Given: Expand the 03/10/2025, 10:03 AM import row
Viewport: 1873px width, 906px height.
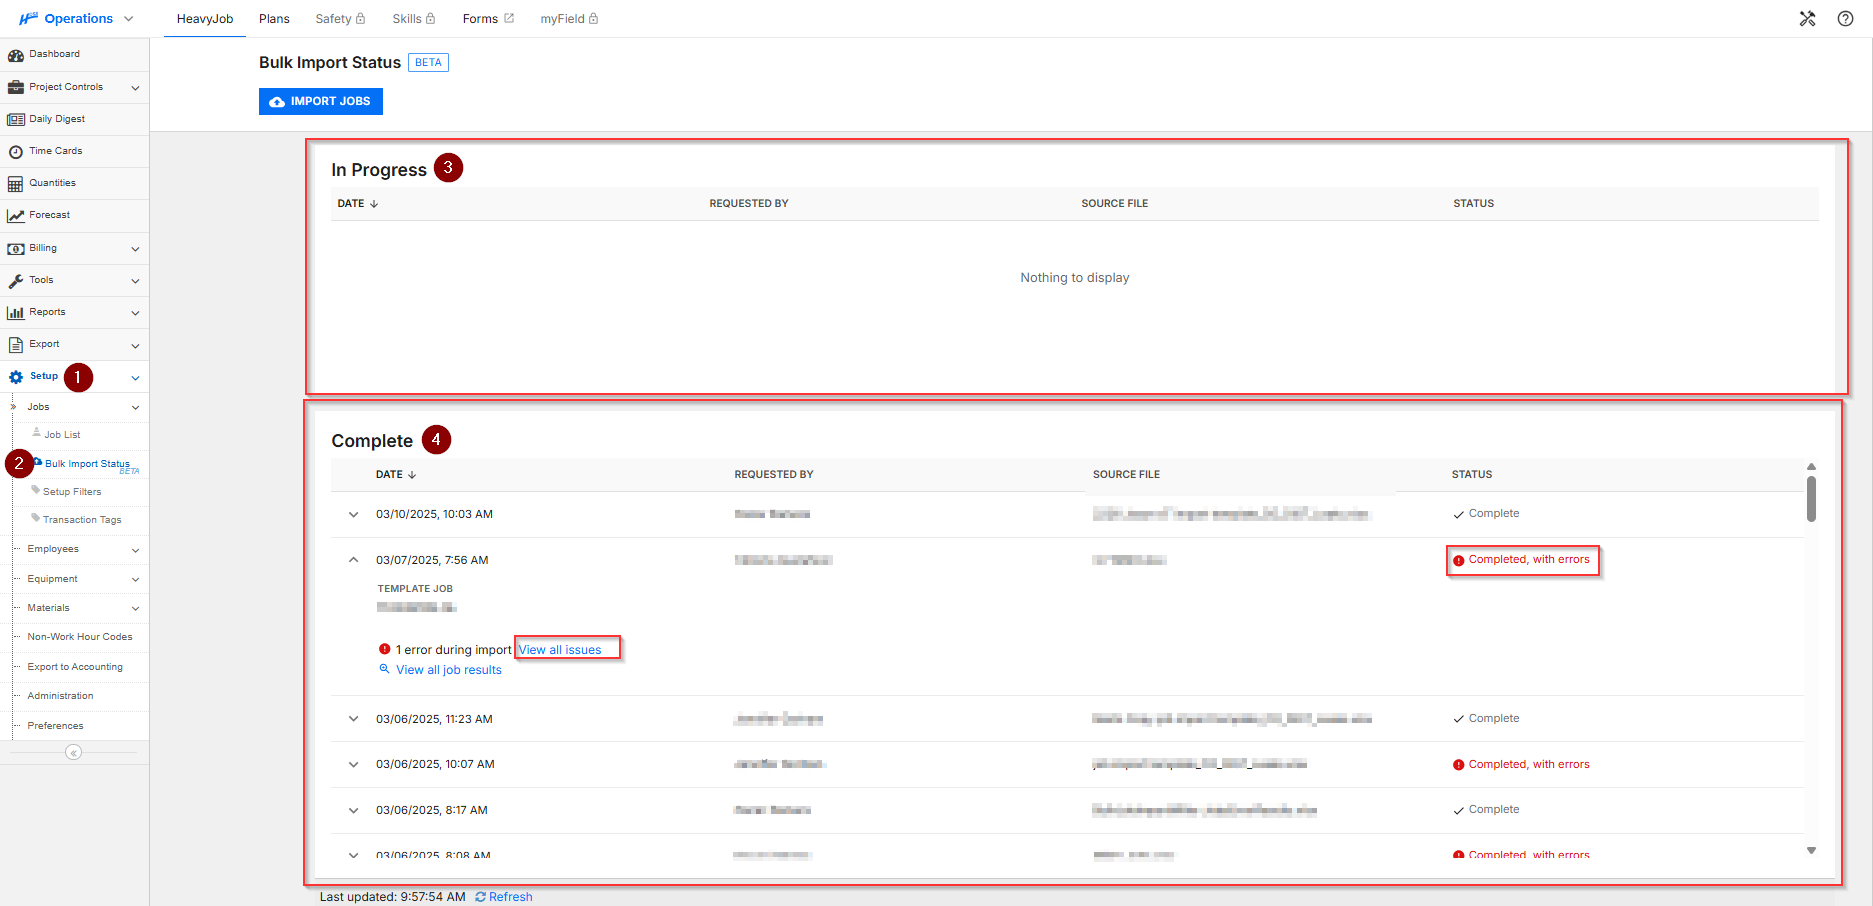Looking at the screenshot, I should [x=353, y=514].
